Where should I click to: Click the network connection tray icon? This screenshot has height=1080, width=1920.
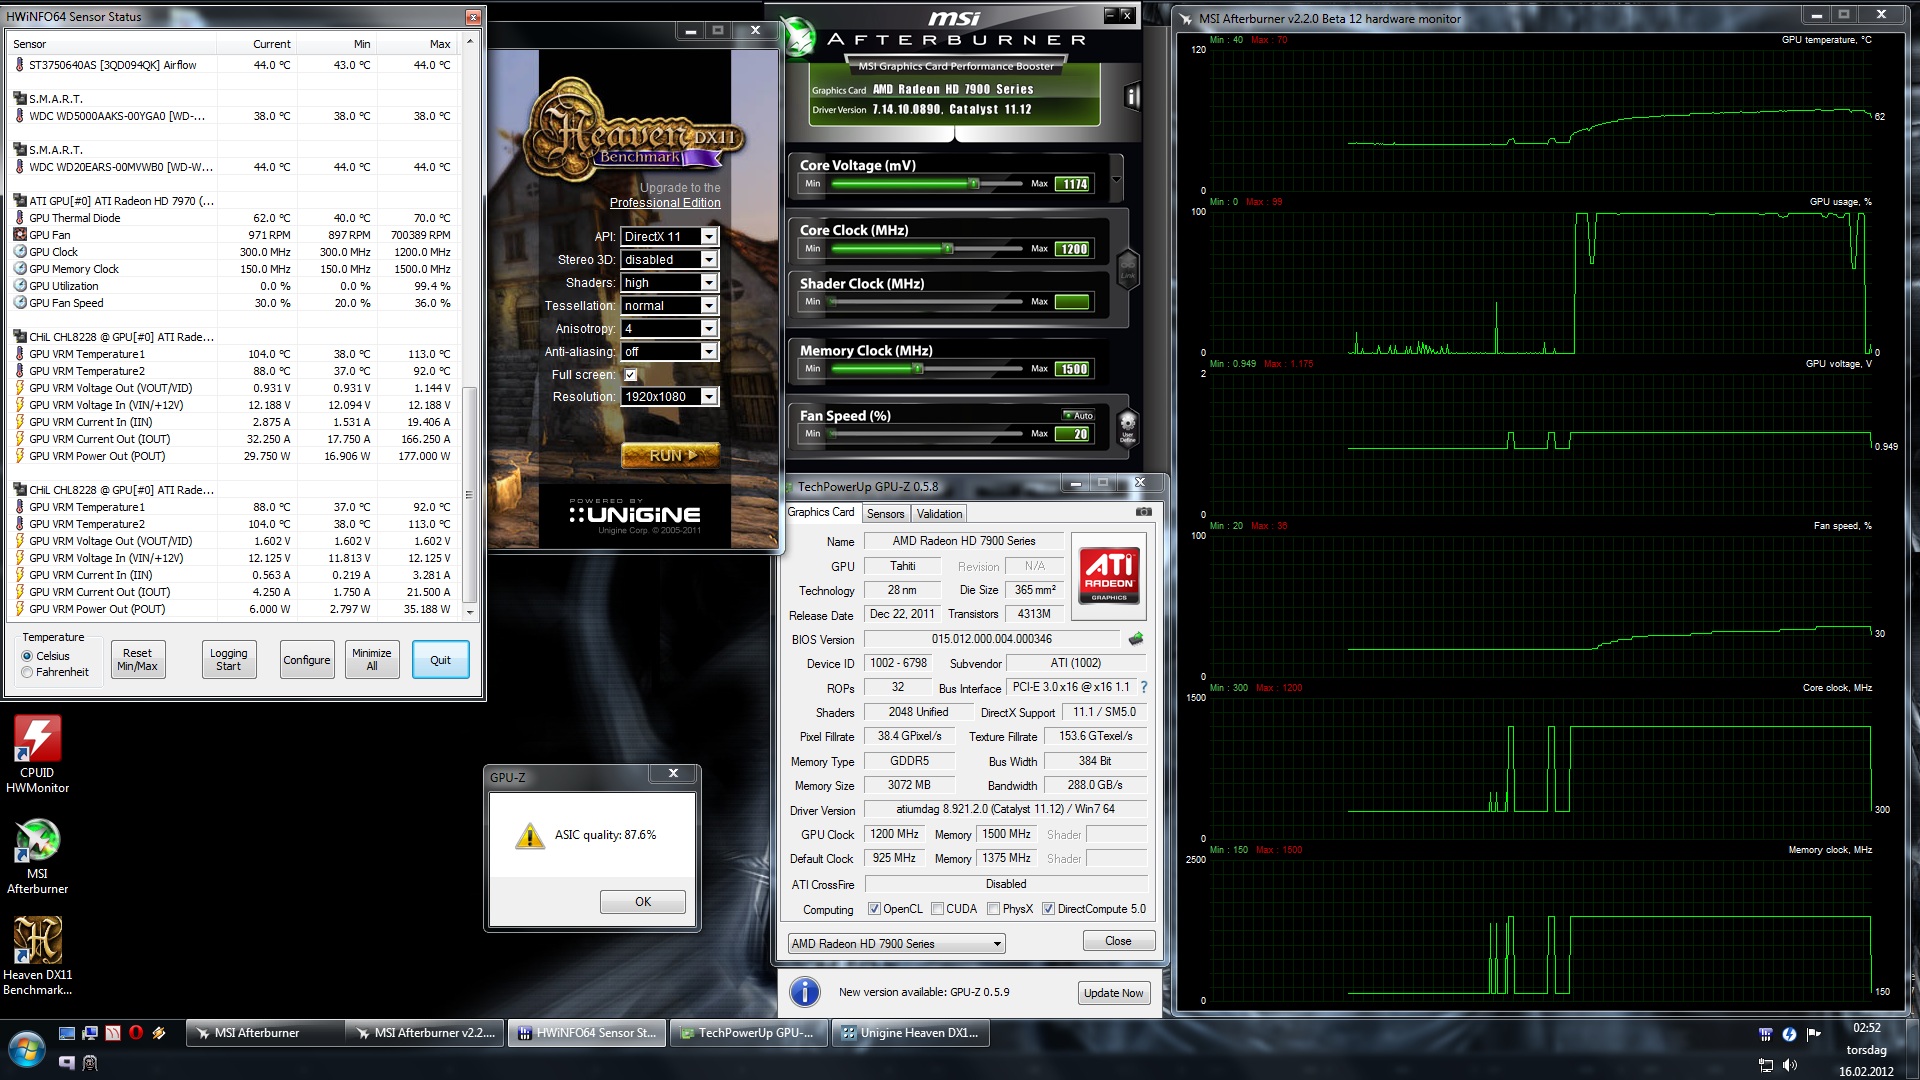pyautogui.click(x=1766, y=1066)
